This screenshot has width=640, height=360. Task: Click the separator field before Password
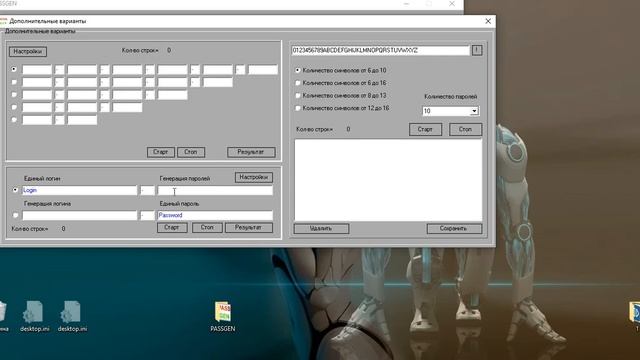[x=147, y=215]
